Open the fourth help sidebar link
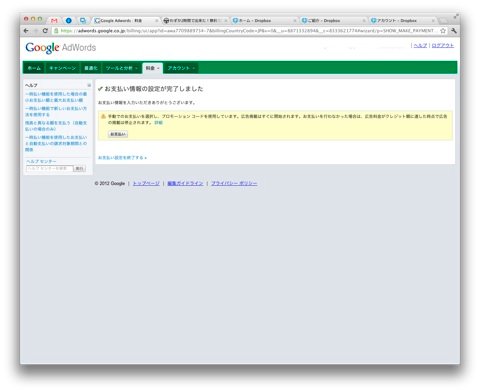 [56, 143]
